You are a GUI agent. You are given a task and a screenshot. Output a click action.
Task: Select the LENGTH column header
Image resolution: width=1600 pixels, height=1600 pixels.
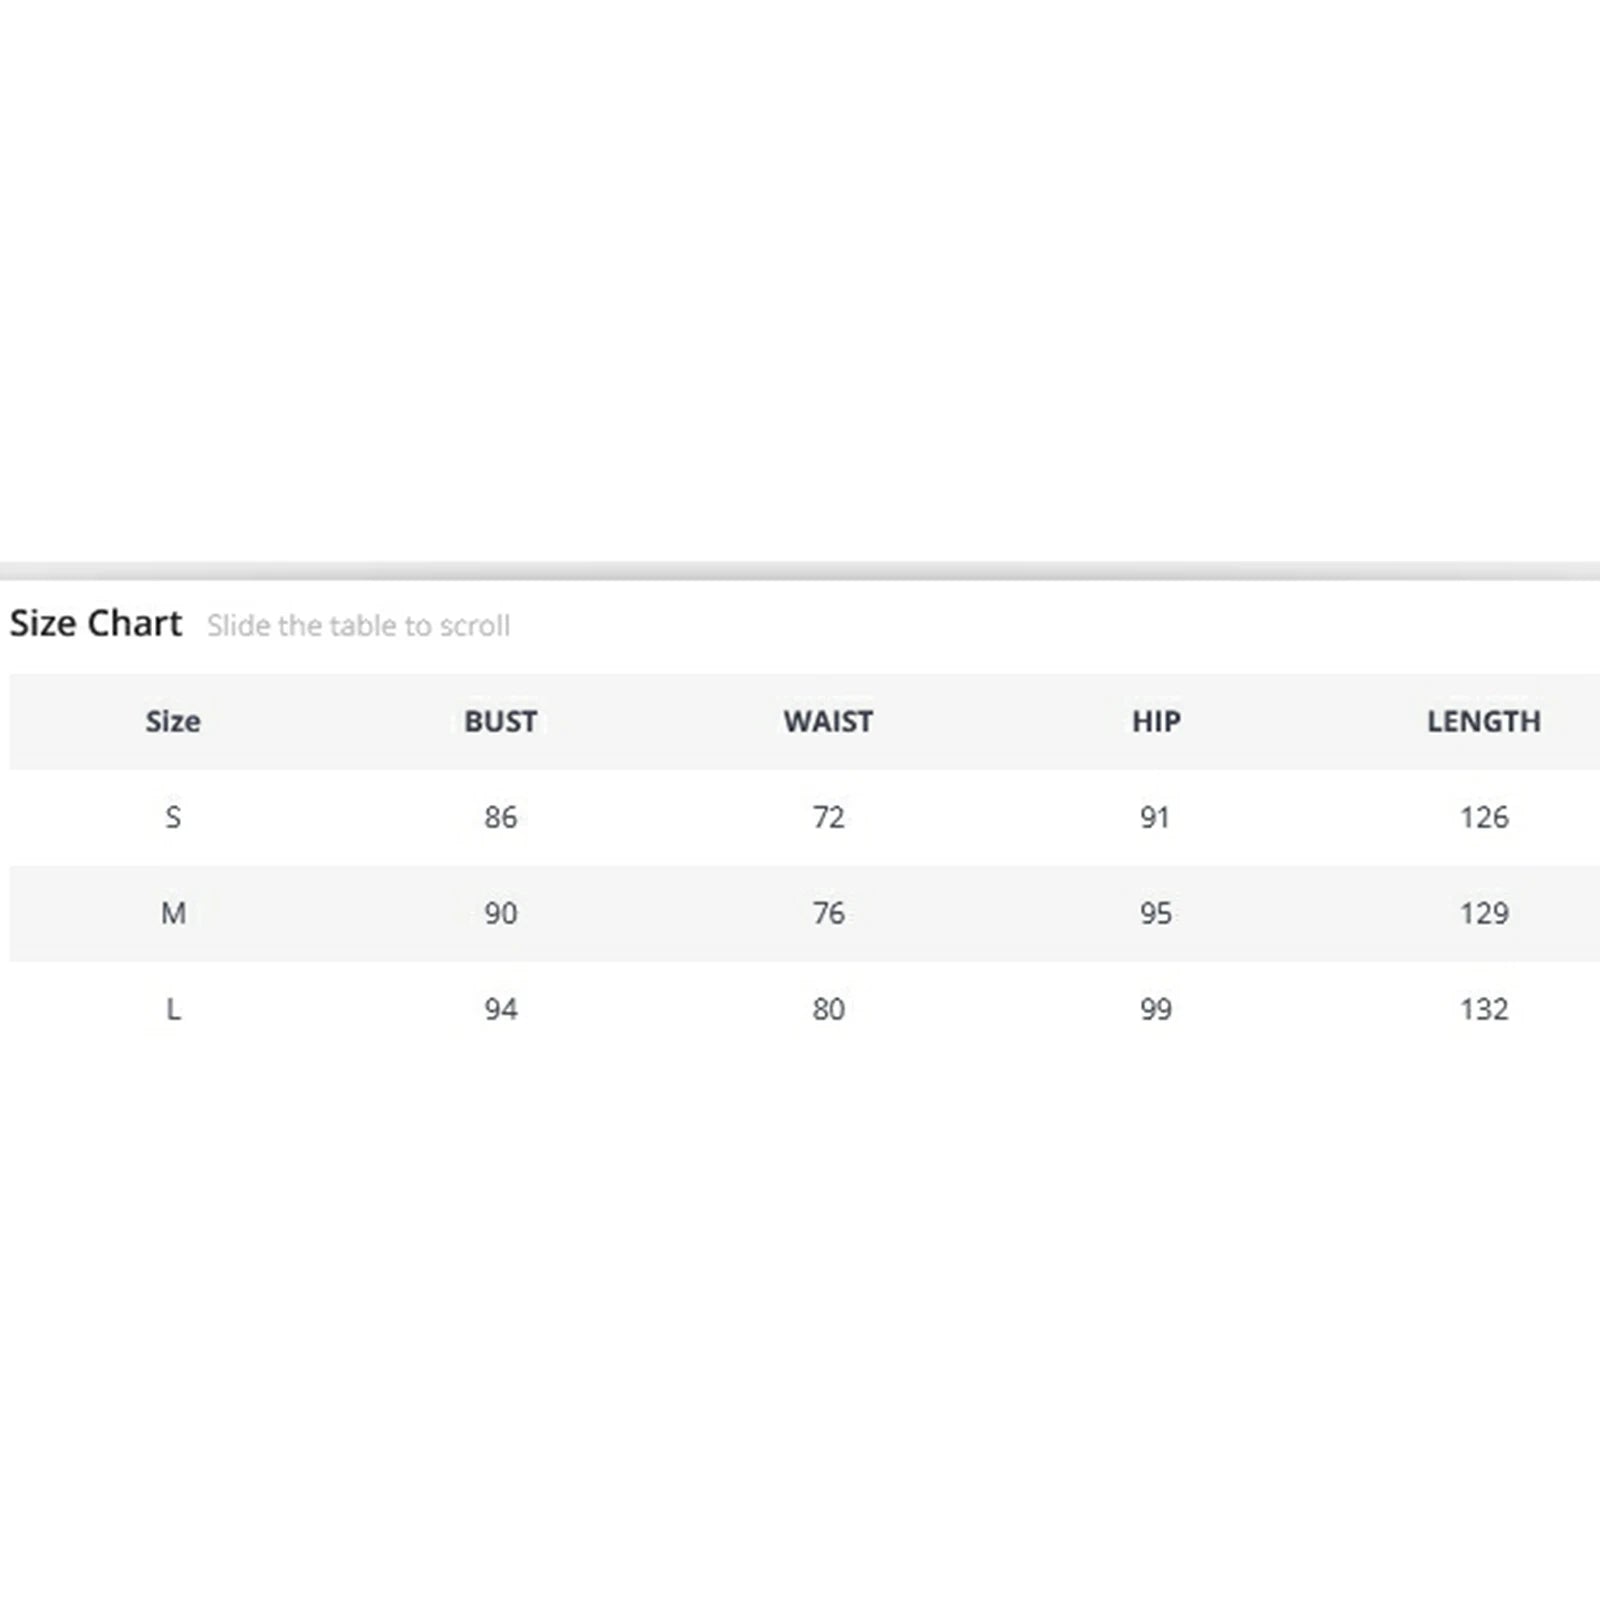(x=1483, y=721)
